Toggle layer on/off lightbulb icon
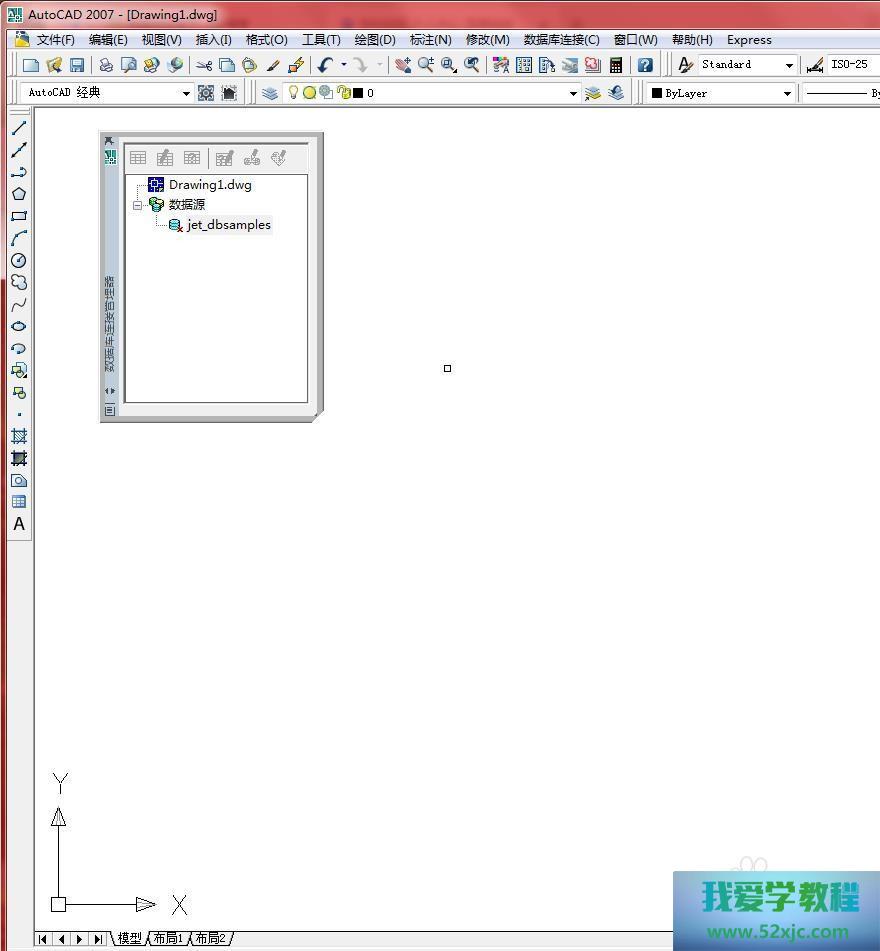 pos(293,93)
